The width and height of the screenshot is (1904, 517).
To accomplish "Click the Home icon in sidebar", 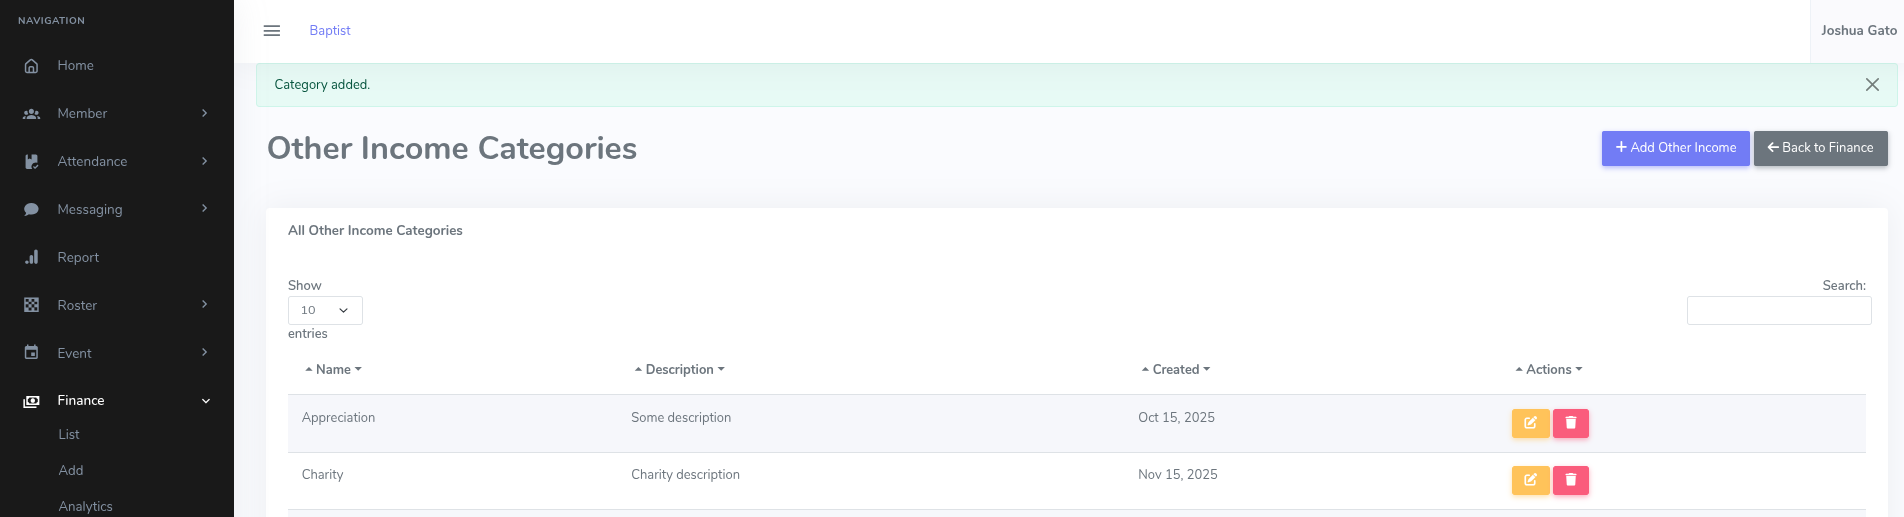I will point(32,66).
